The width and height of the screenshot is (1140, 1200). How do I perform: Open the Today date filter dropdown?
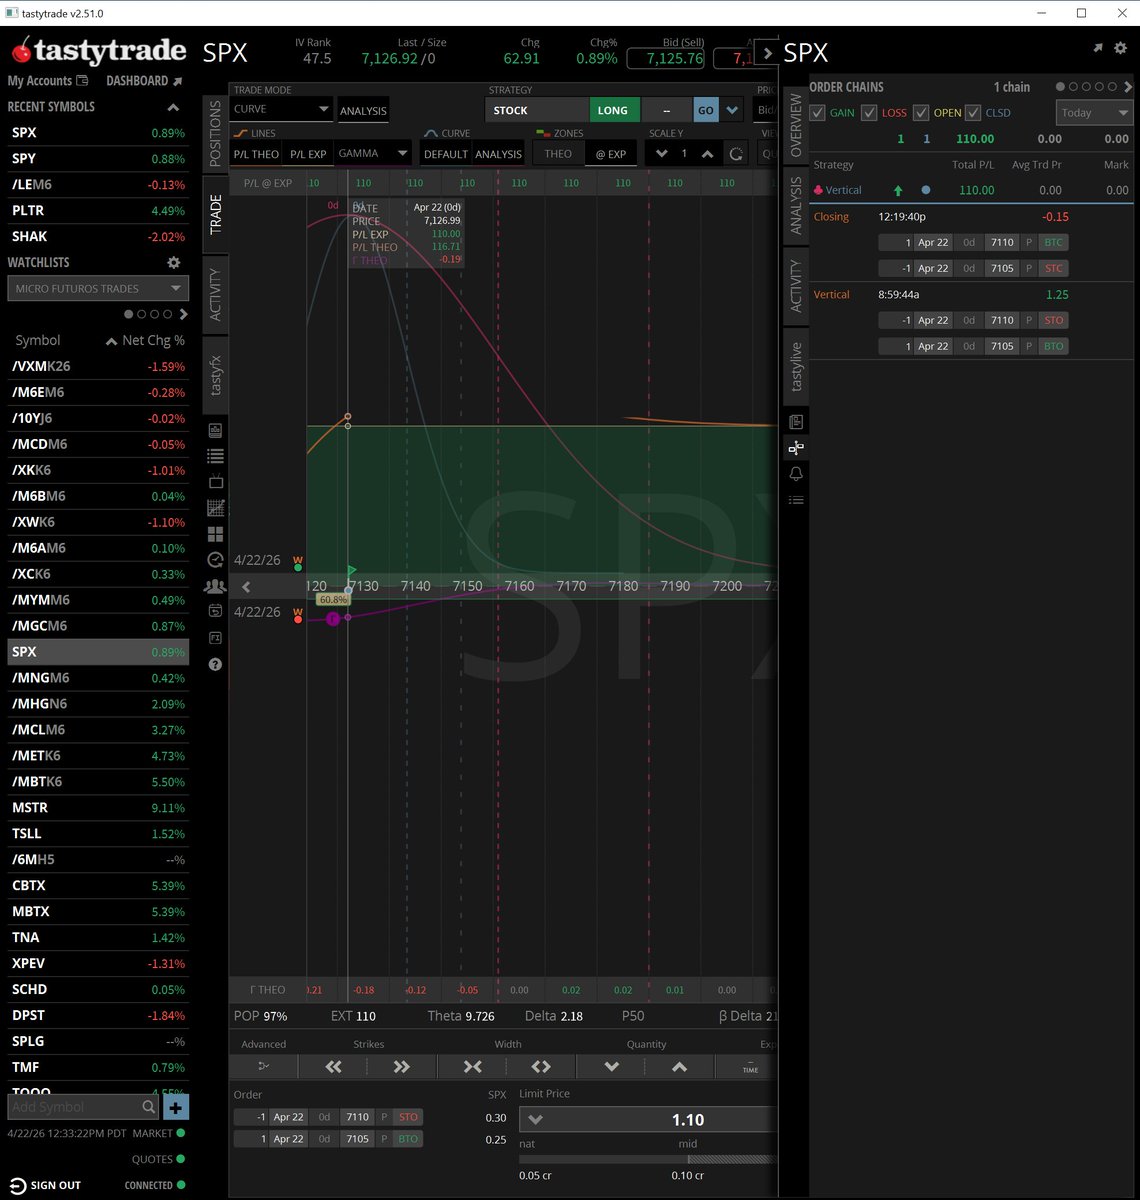(x=1094, y=113)
